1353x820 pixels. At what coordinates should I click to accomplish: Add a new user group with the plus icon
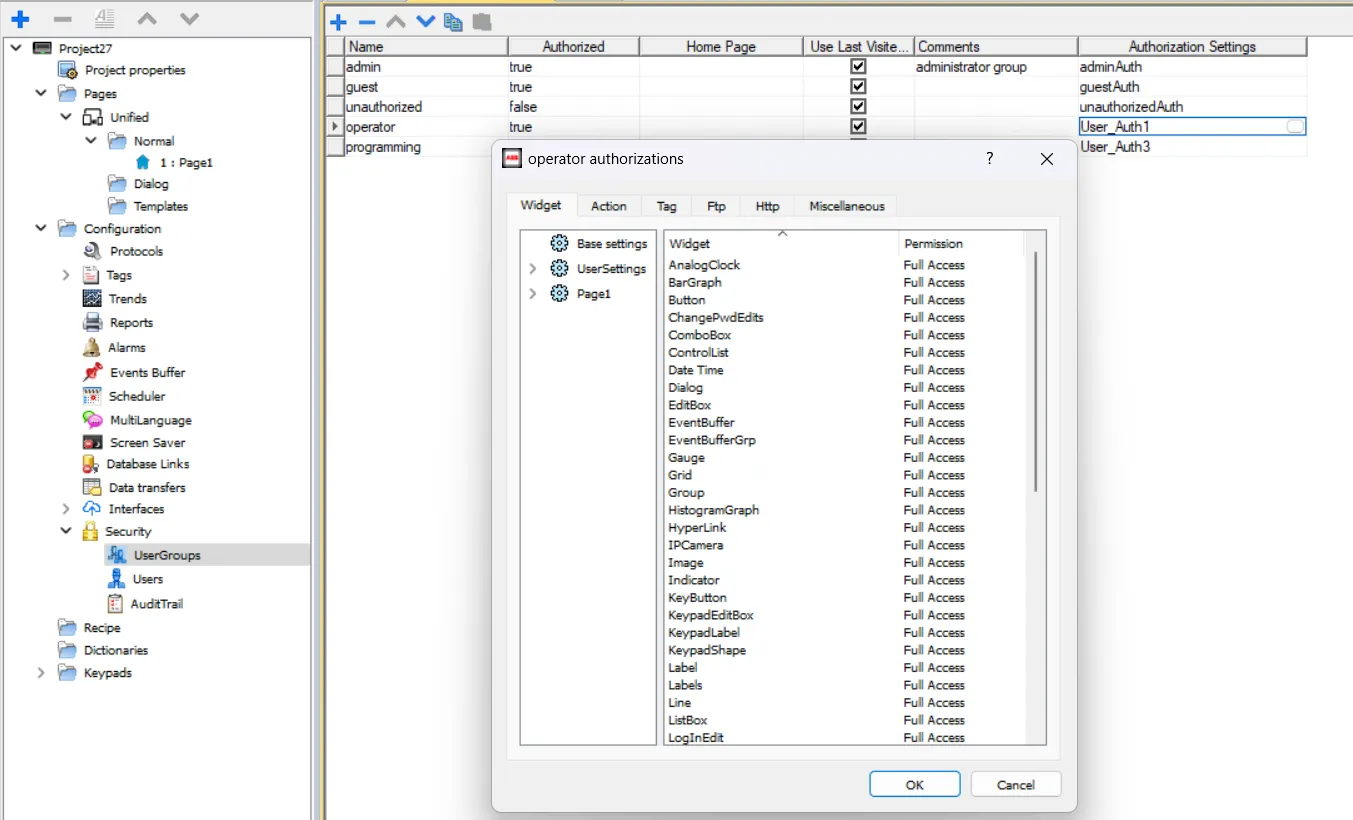(337, 21)
